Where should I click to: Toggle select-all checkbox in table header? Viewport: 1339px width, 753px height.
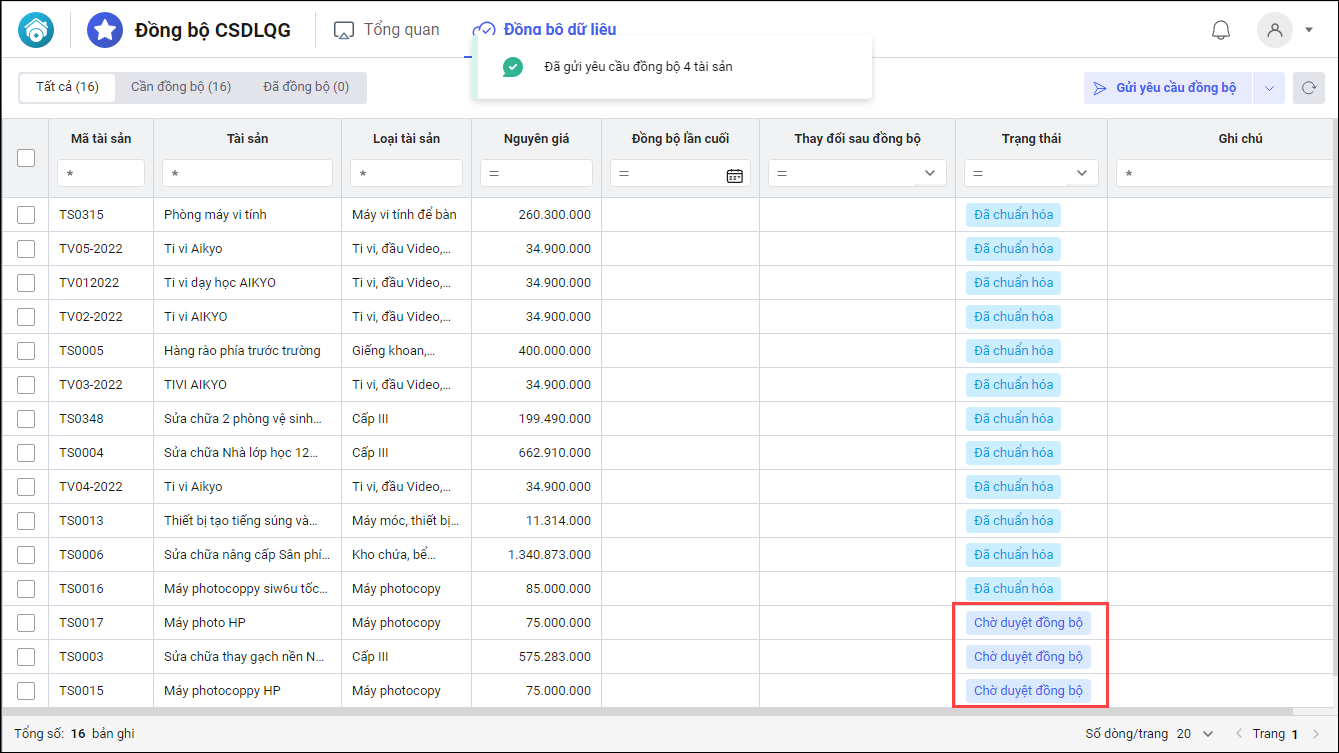(x=26, y=157)
